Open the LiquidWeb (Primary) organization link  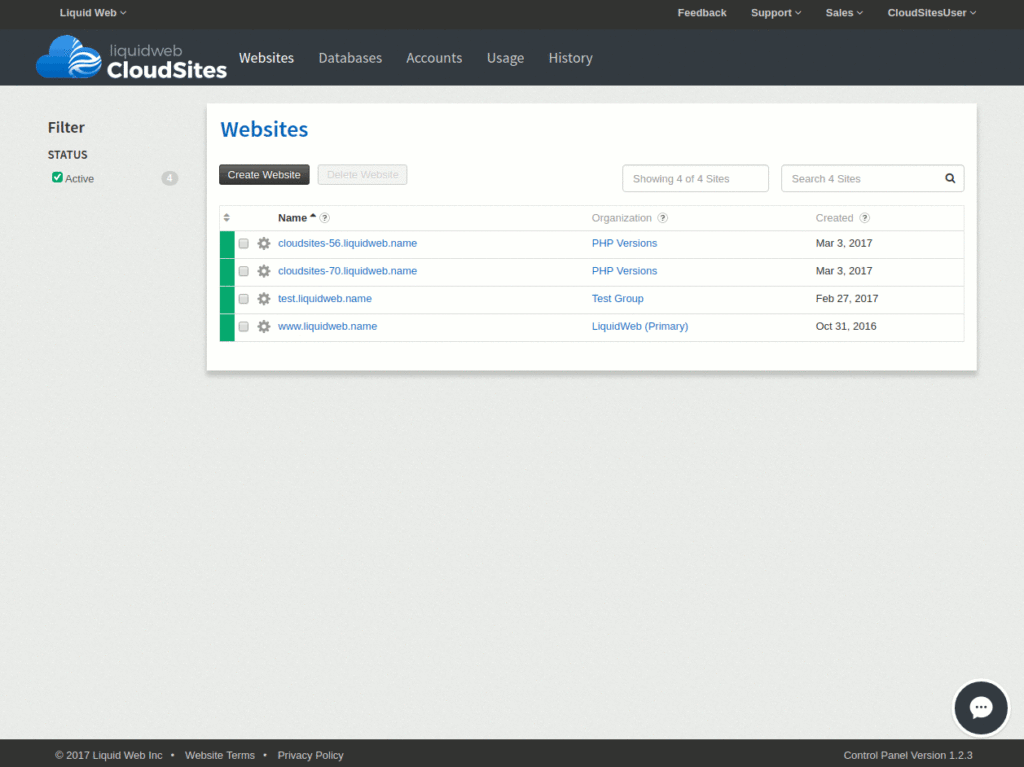(x=640, y=327)
